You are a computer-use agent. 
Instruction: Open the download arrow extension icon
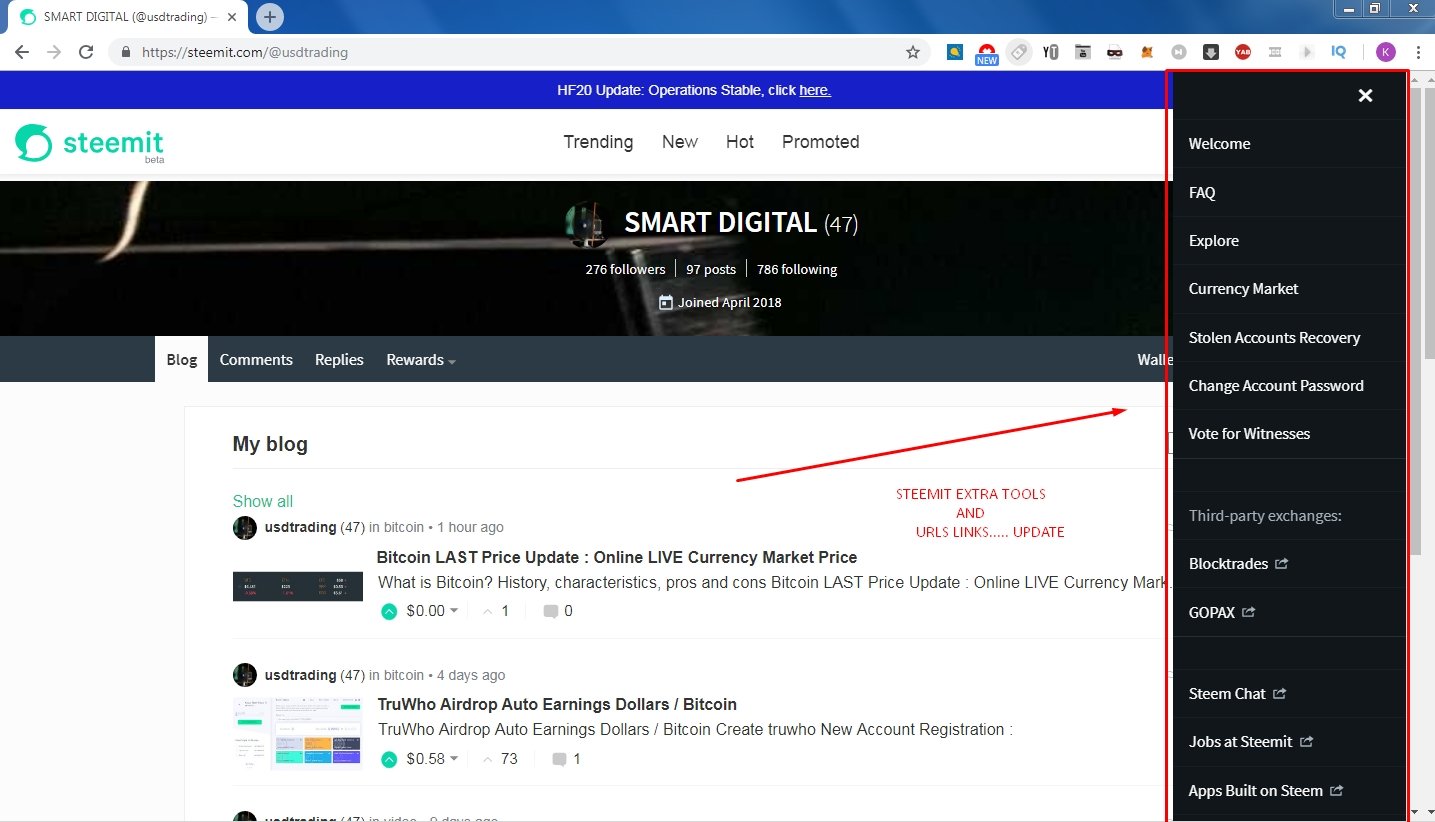tap(1211, 52)
